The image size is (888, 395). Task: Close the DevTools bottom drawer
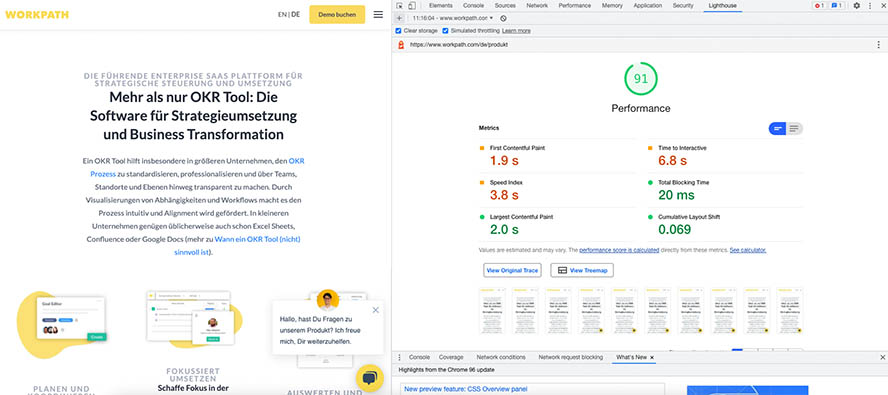tap(882, 358)
